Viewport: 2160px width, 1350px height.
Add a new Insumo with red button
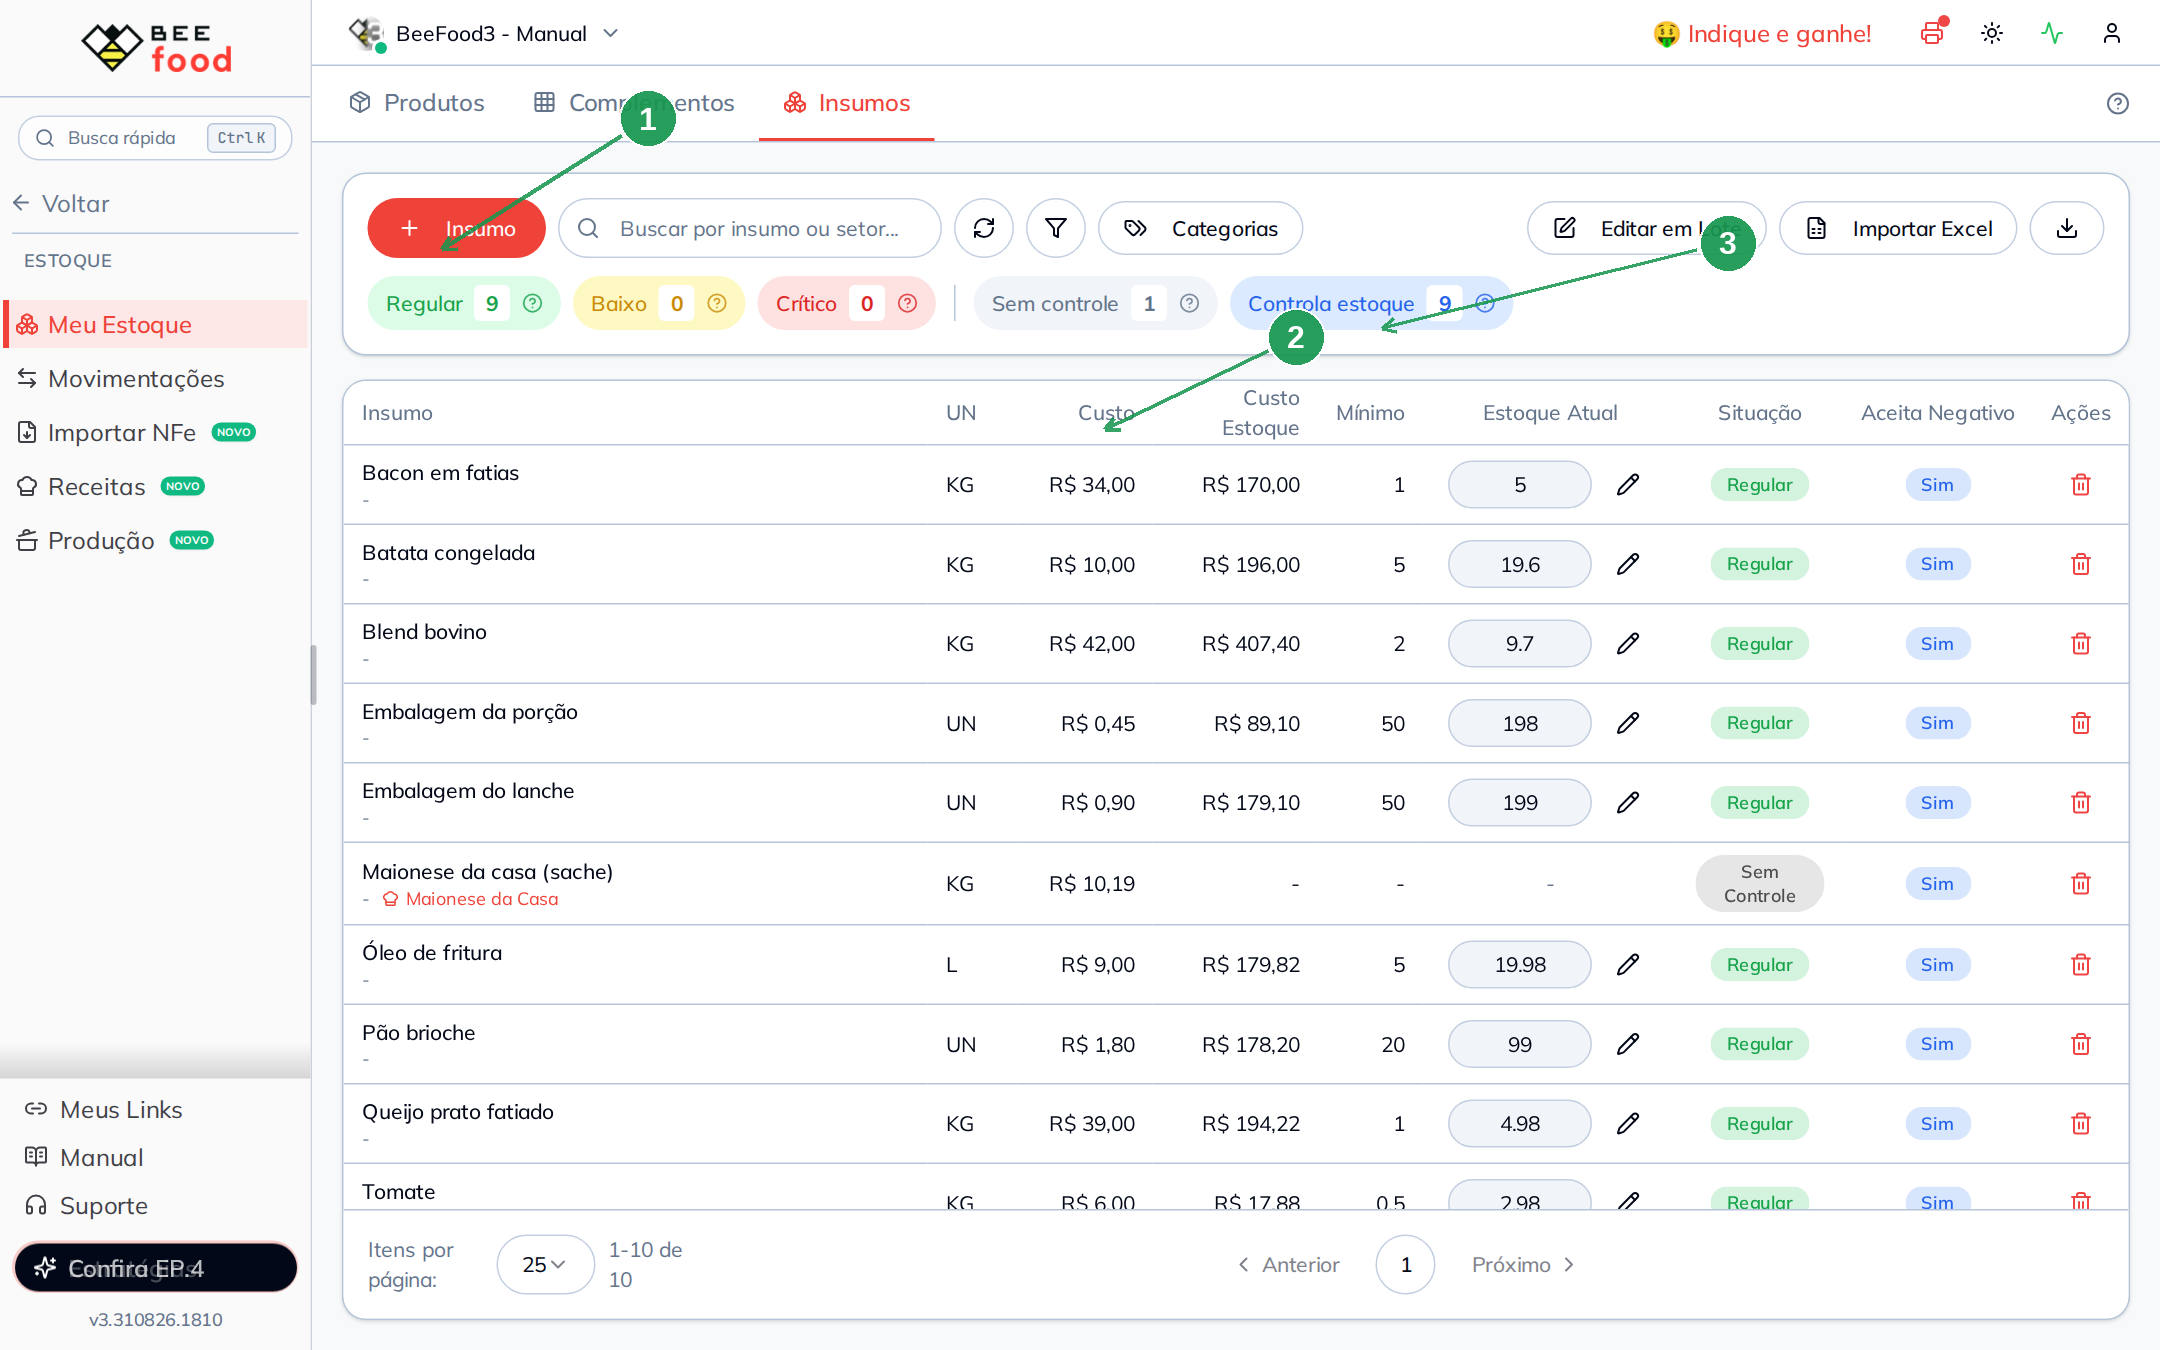[x=457, y=229]
